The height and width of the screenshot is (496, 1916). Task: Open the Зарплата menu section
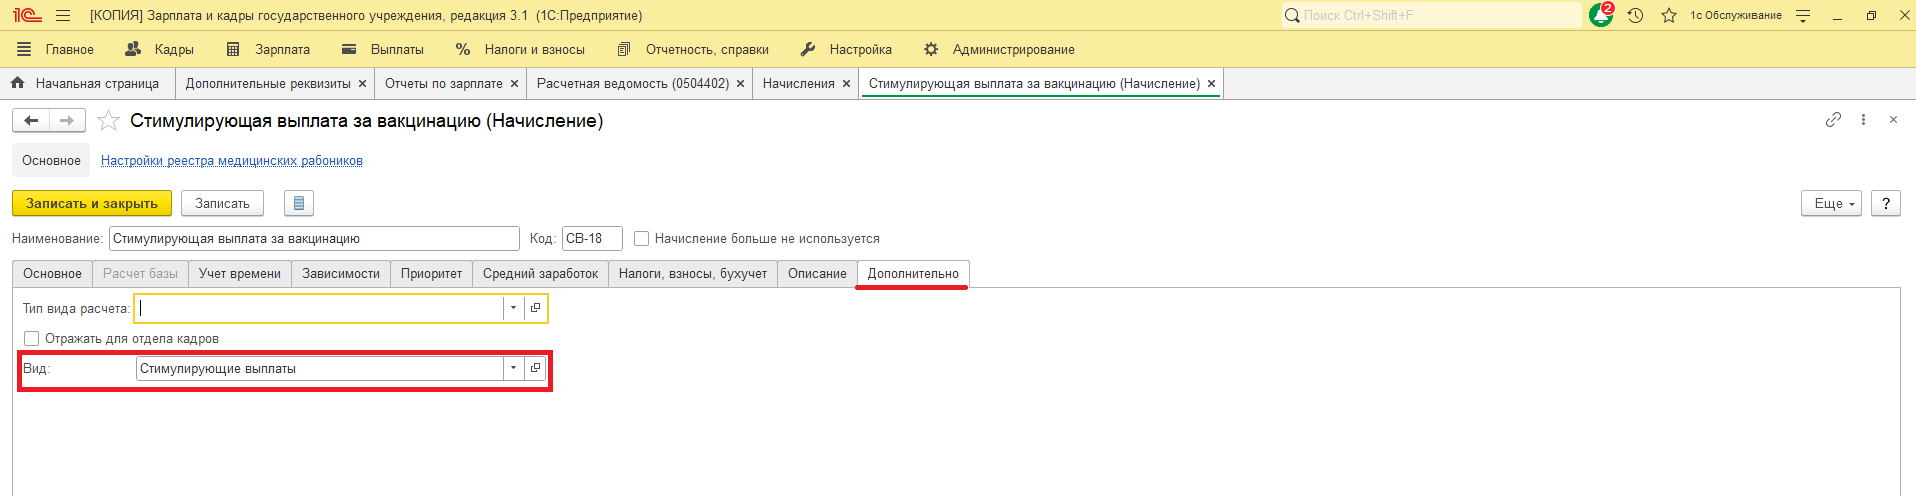tap(268, 49)
